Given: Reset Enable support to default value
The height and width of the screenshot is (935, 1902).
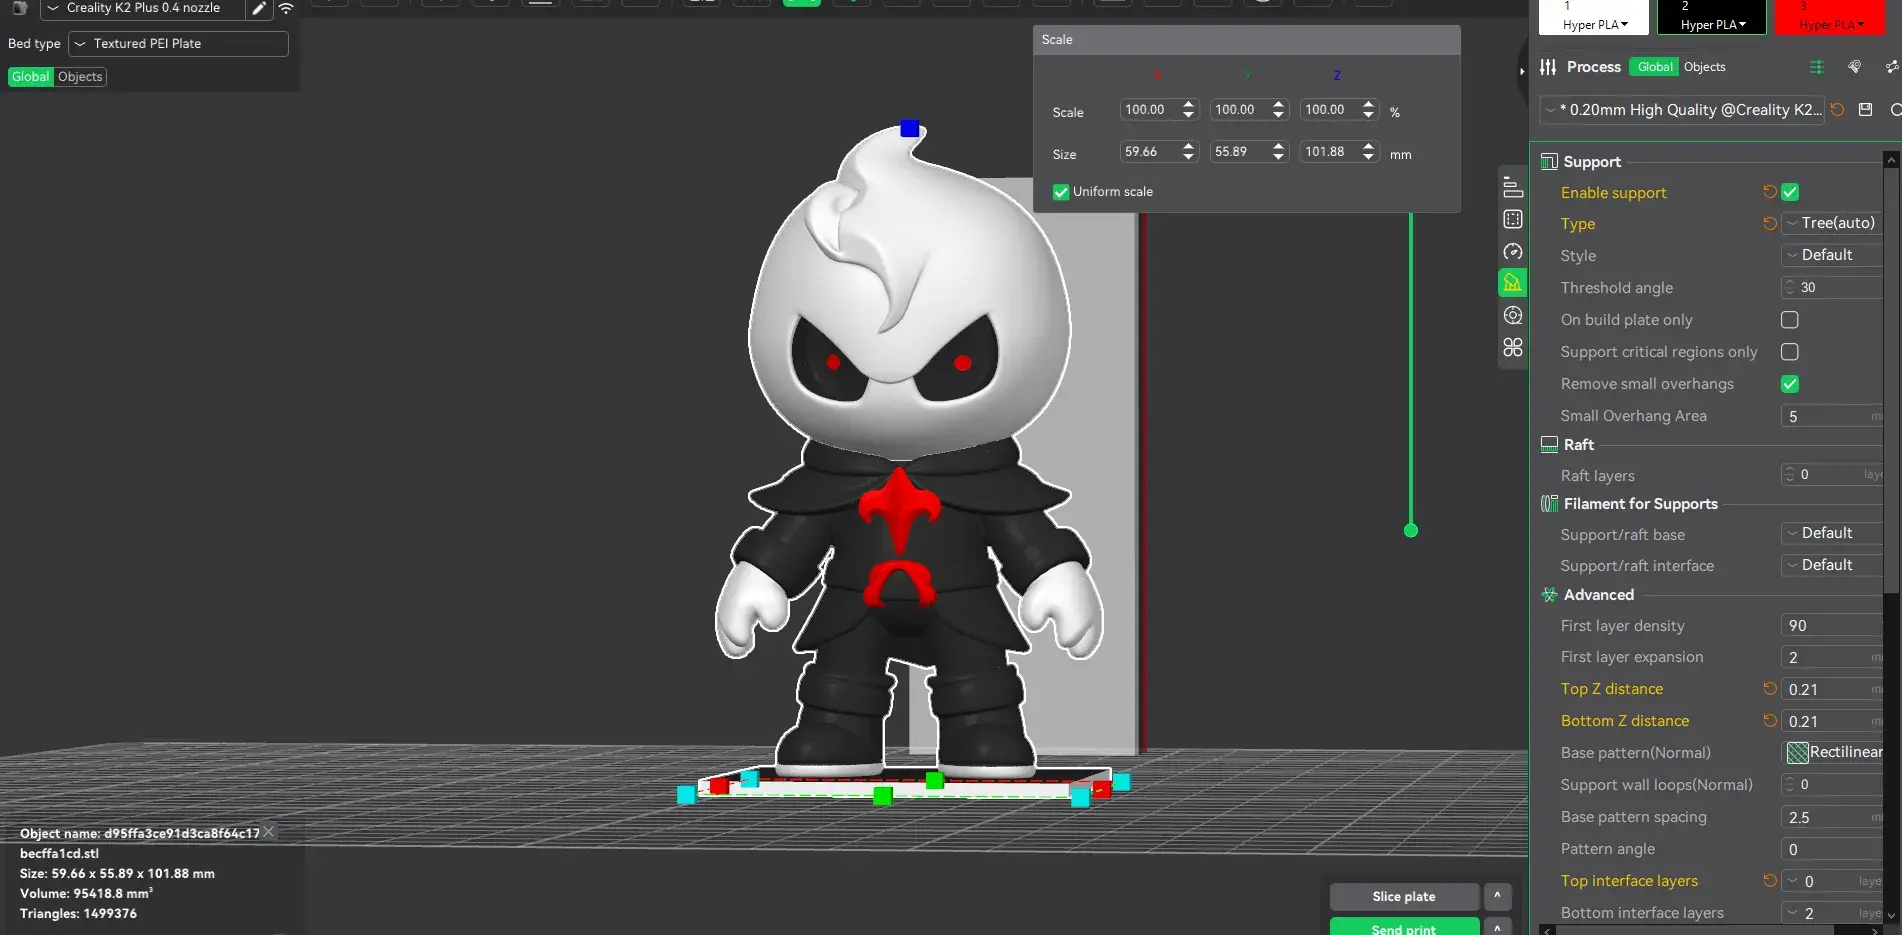Looking at the screenshot, I should coord(1769,192).
